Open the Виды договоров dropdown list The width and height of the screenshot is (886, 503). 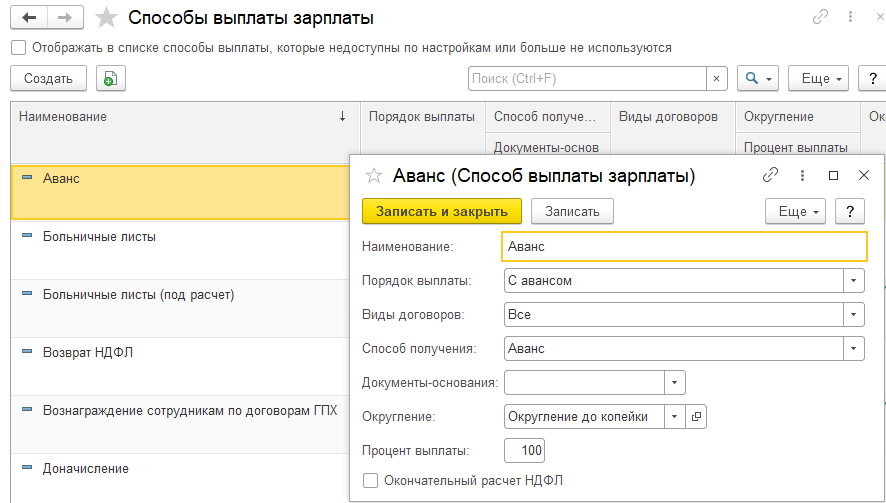pyautogui.click(x=853, y=315)
